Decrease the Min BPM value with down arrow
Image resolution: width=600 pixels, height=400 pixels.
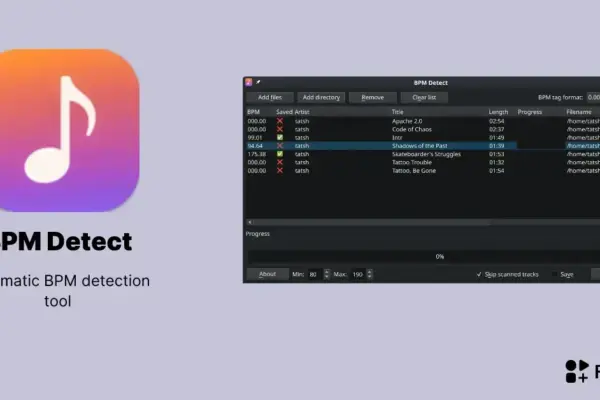click(x=327, y=277)
